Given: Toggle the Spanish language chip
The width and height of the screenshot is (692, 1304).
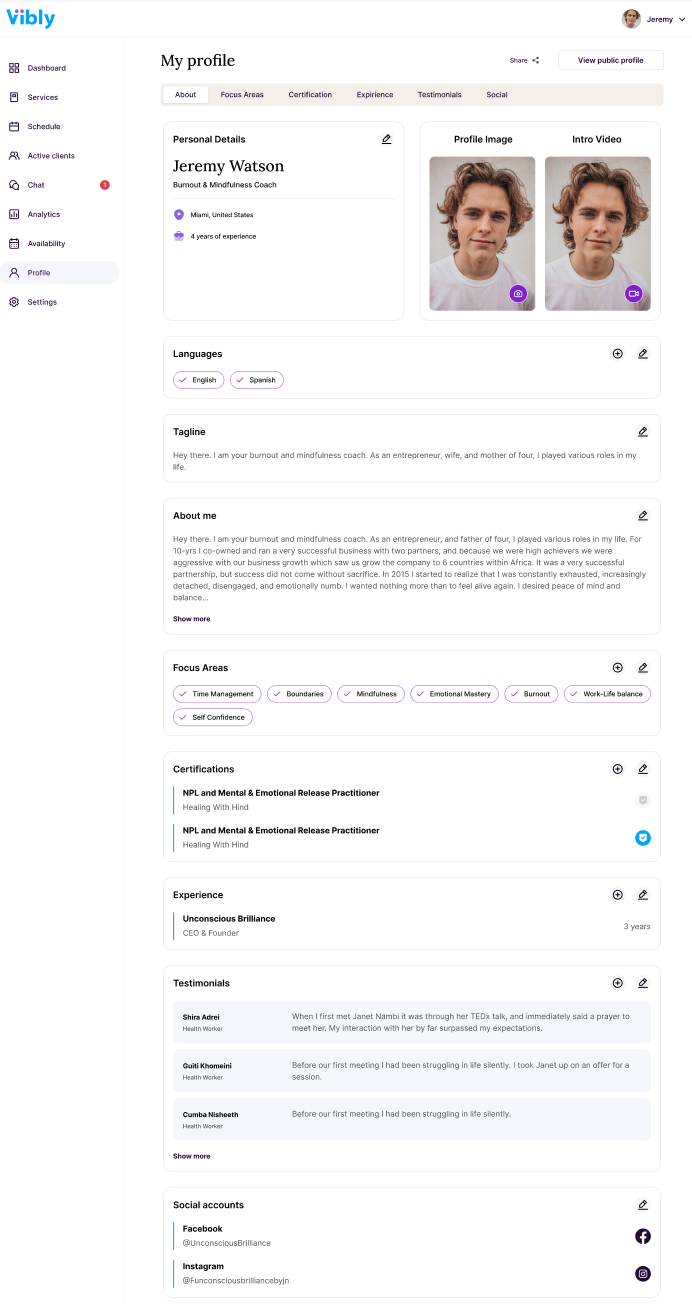Looking at the screenshot, I should pyautogui.click(x=257, y=379).
